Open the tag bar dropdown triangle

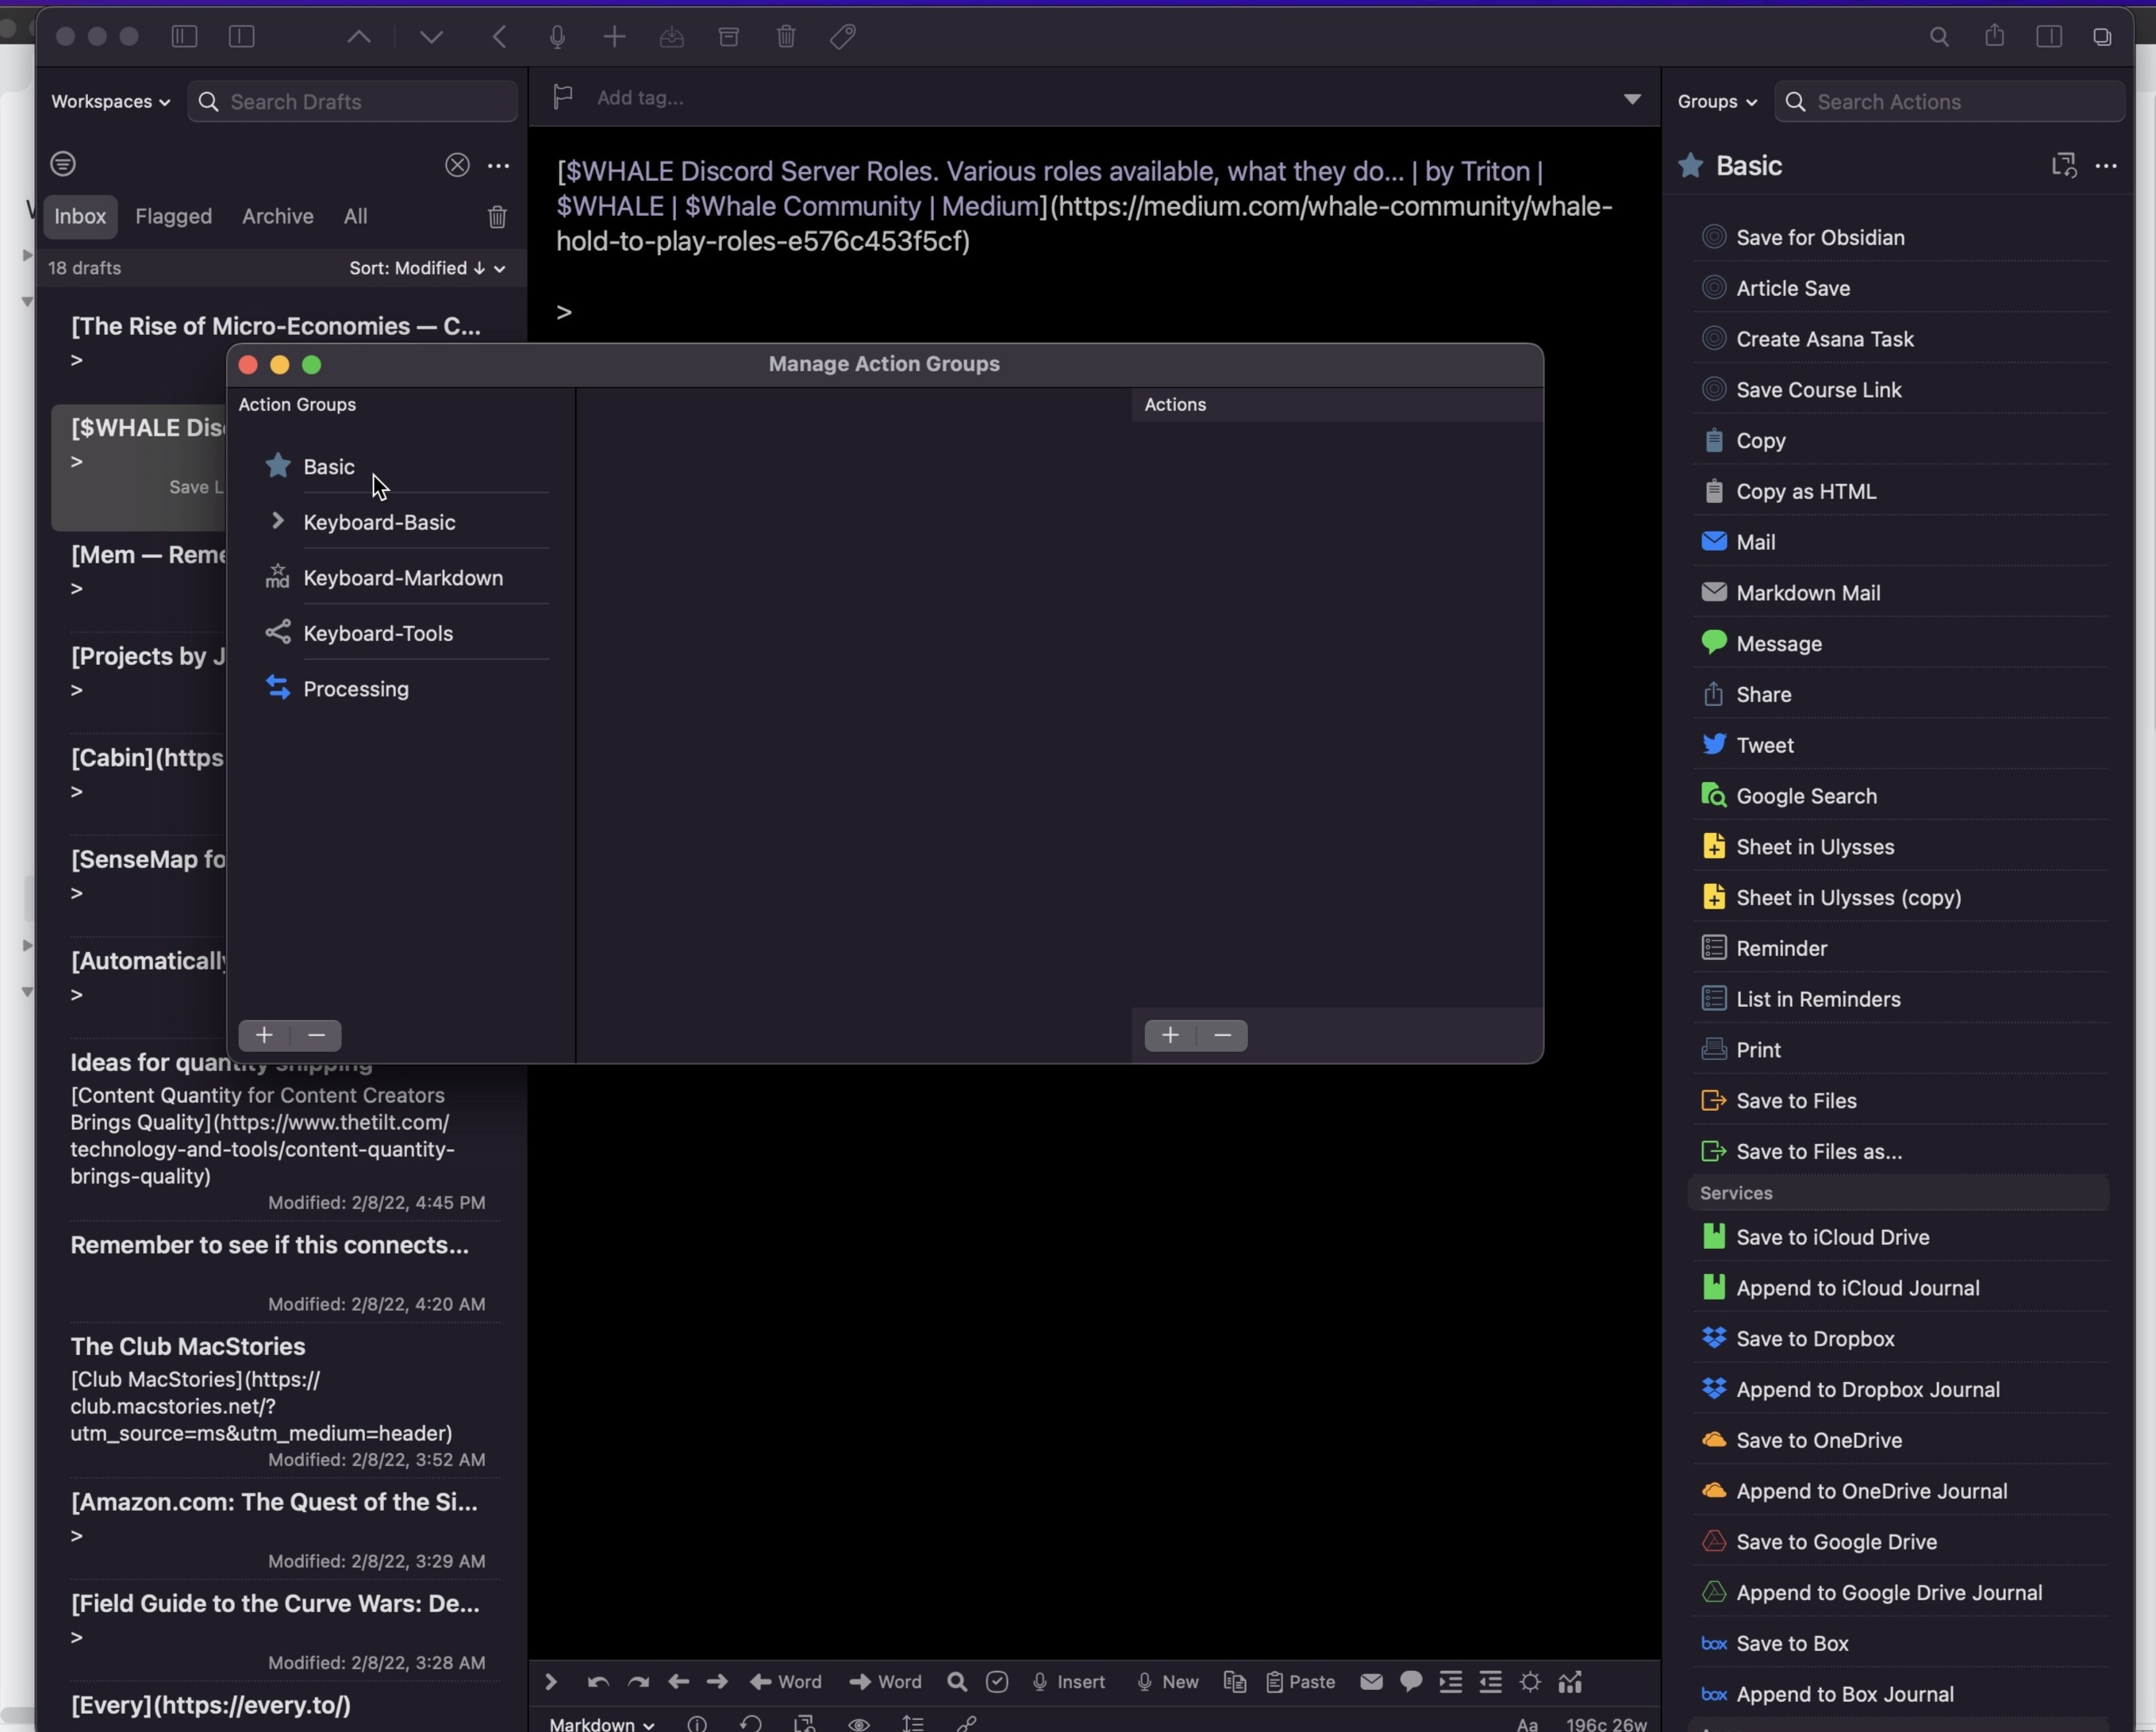(1632, 99)
